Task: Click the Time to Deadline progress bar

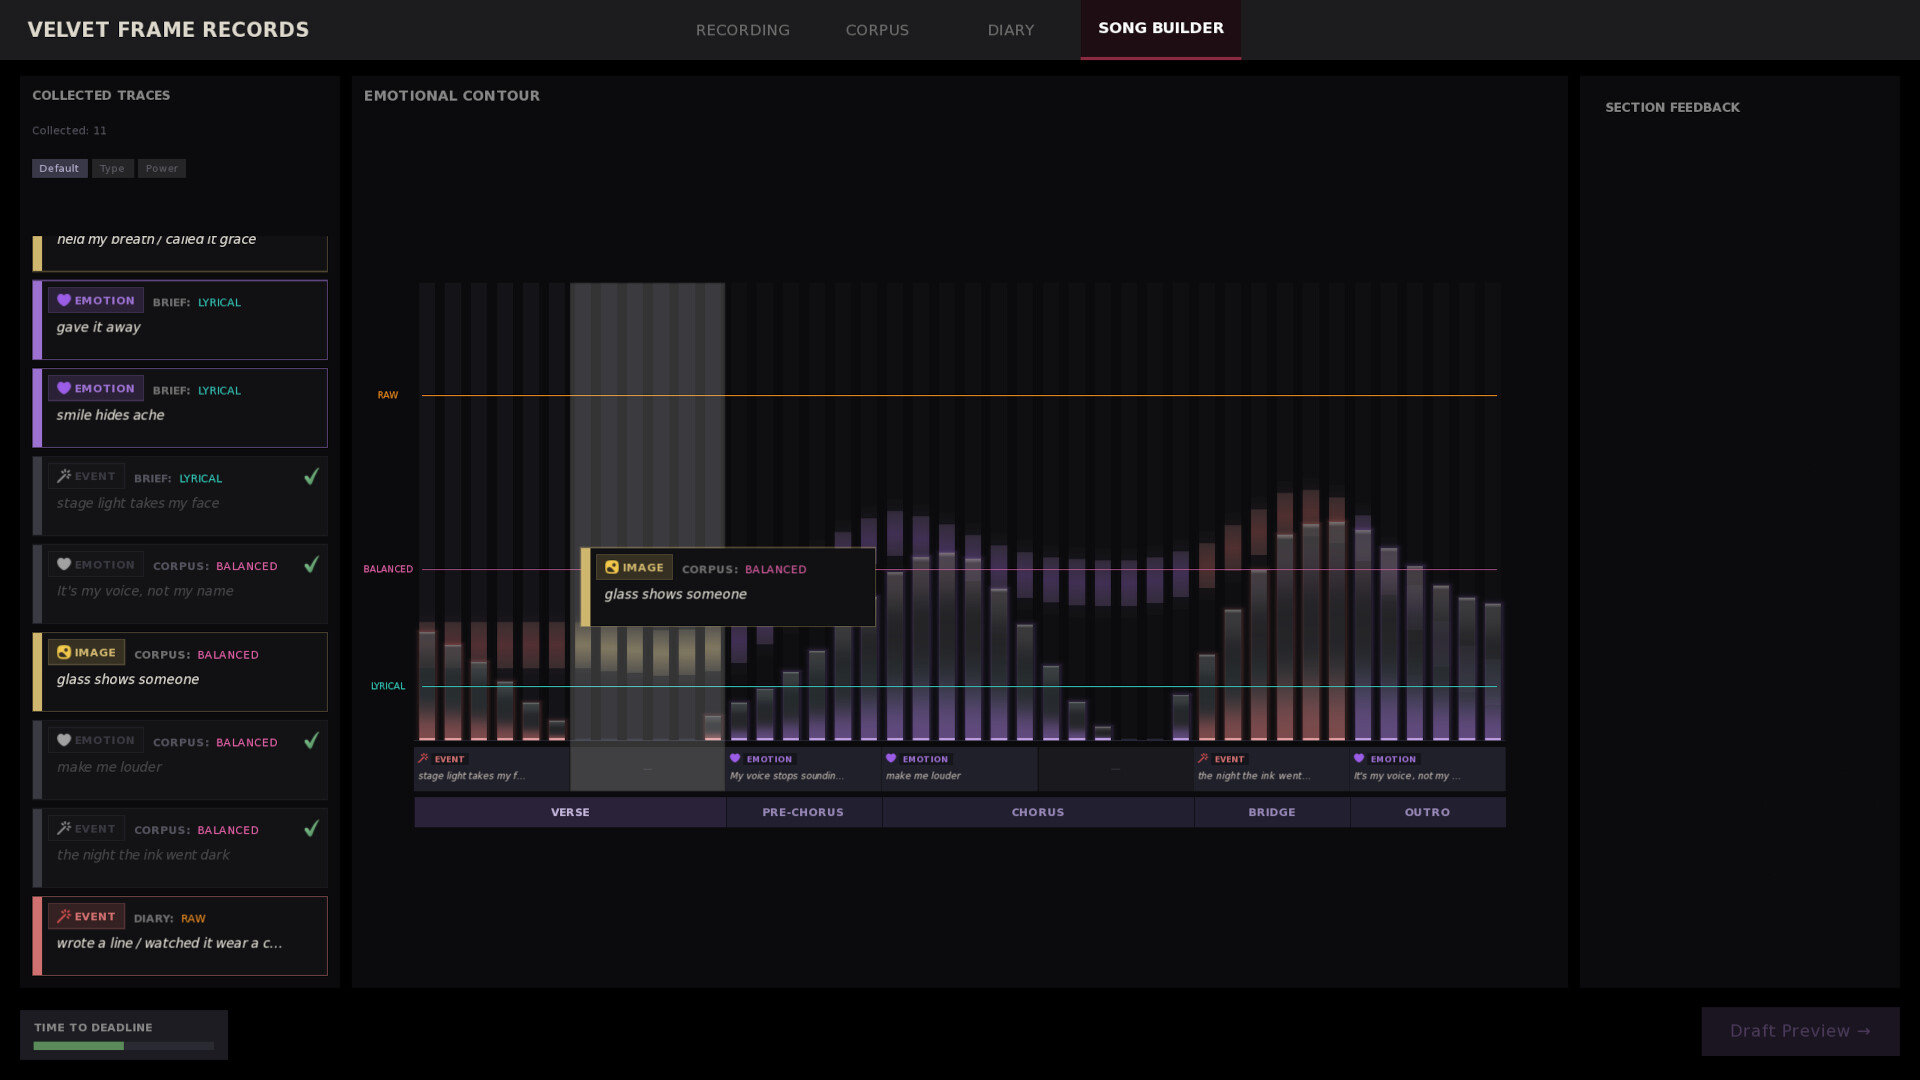Action: coord(124,1046)
